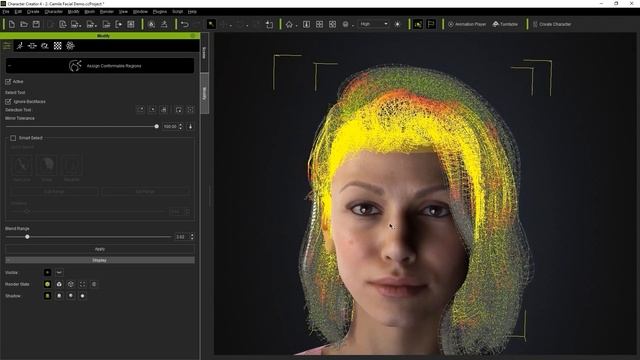Switch to the vertical Modify side tab
Screen dimensions: 640x360
[x=204, y=93]
